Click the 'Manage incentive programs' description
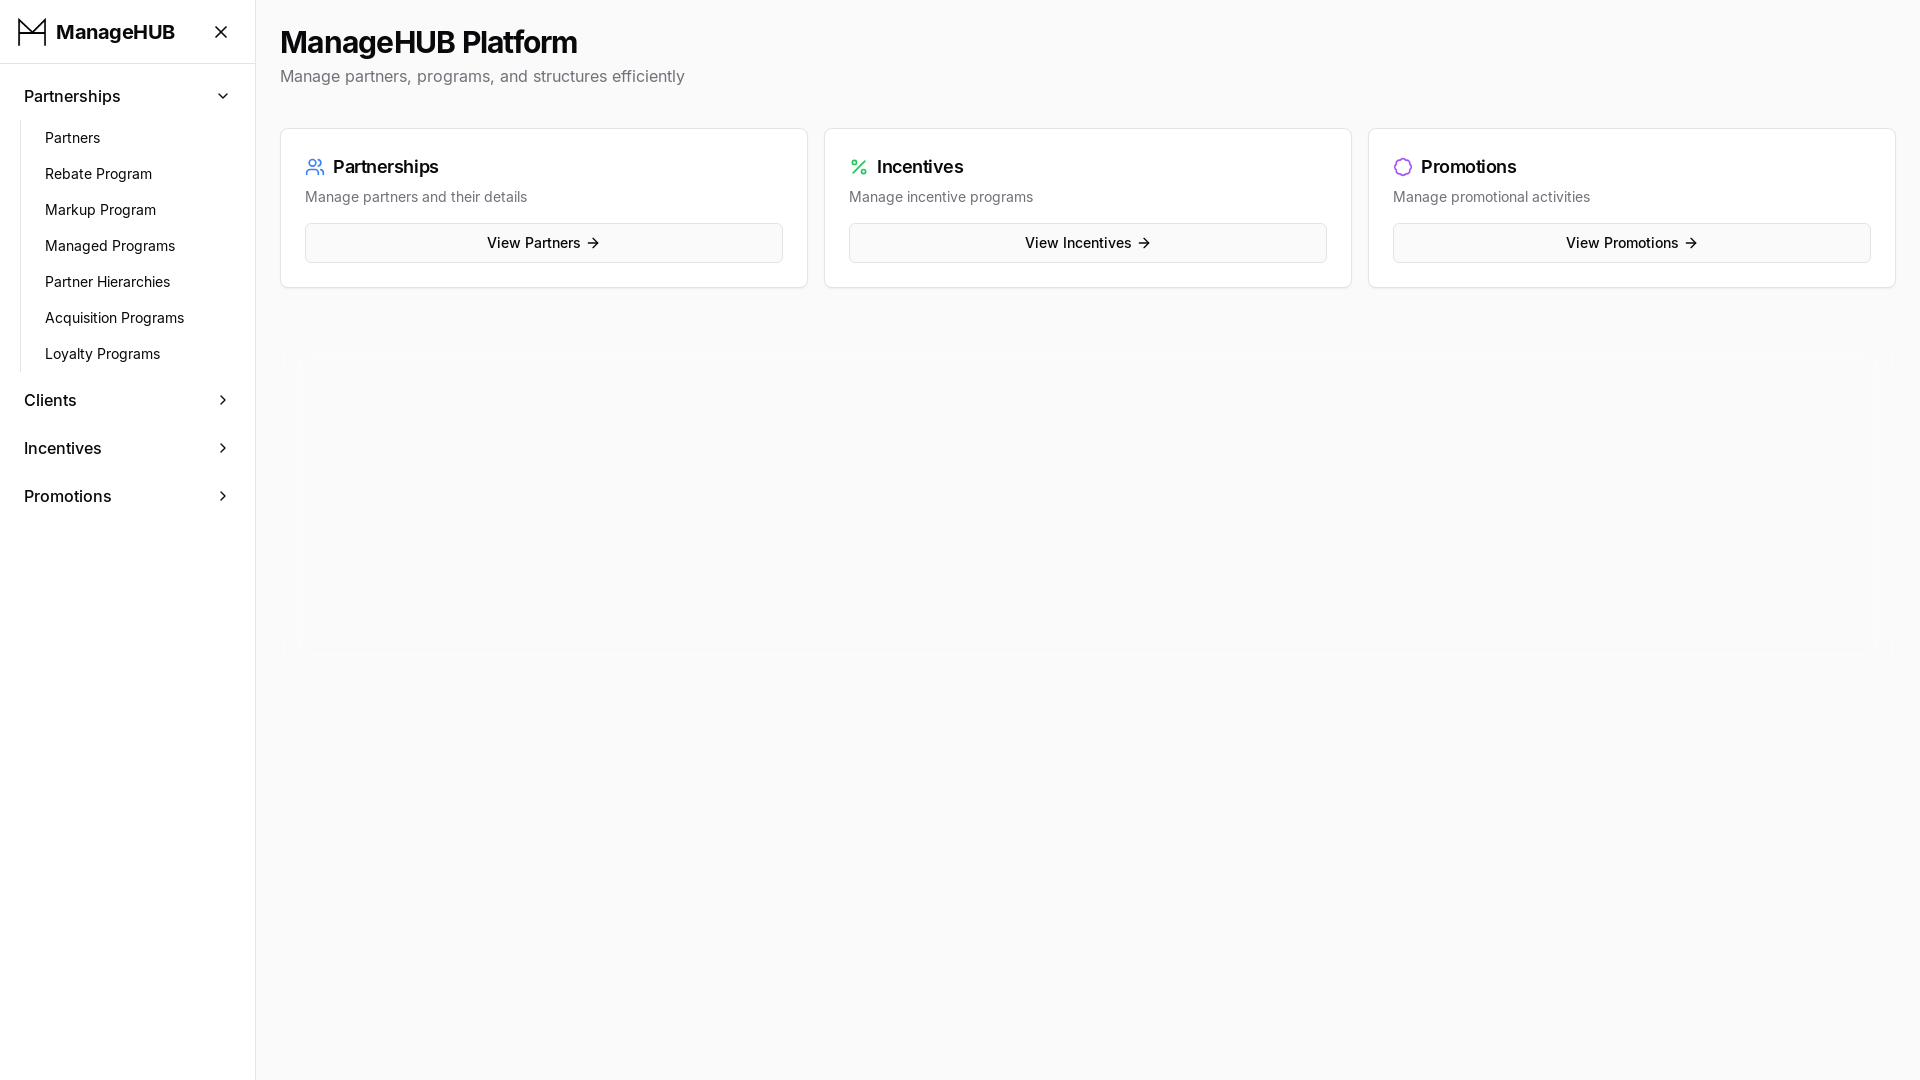 (941, 197)
